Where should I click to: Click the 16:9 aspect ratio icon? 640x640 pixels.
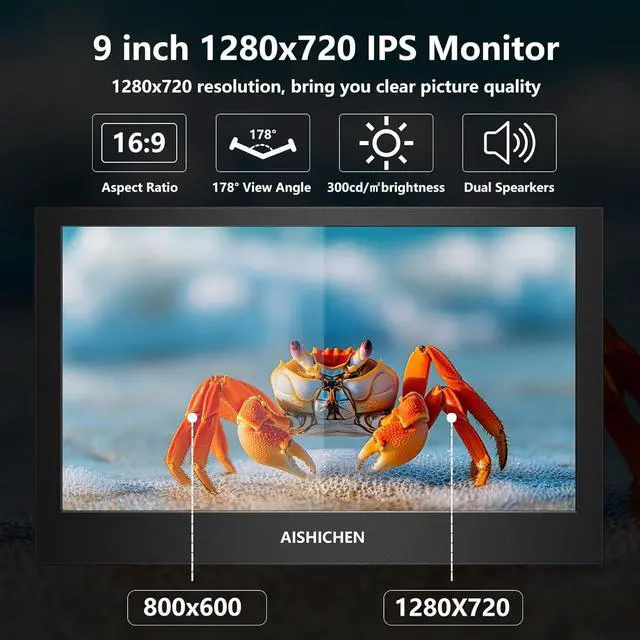tap(139, 143)
